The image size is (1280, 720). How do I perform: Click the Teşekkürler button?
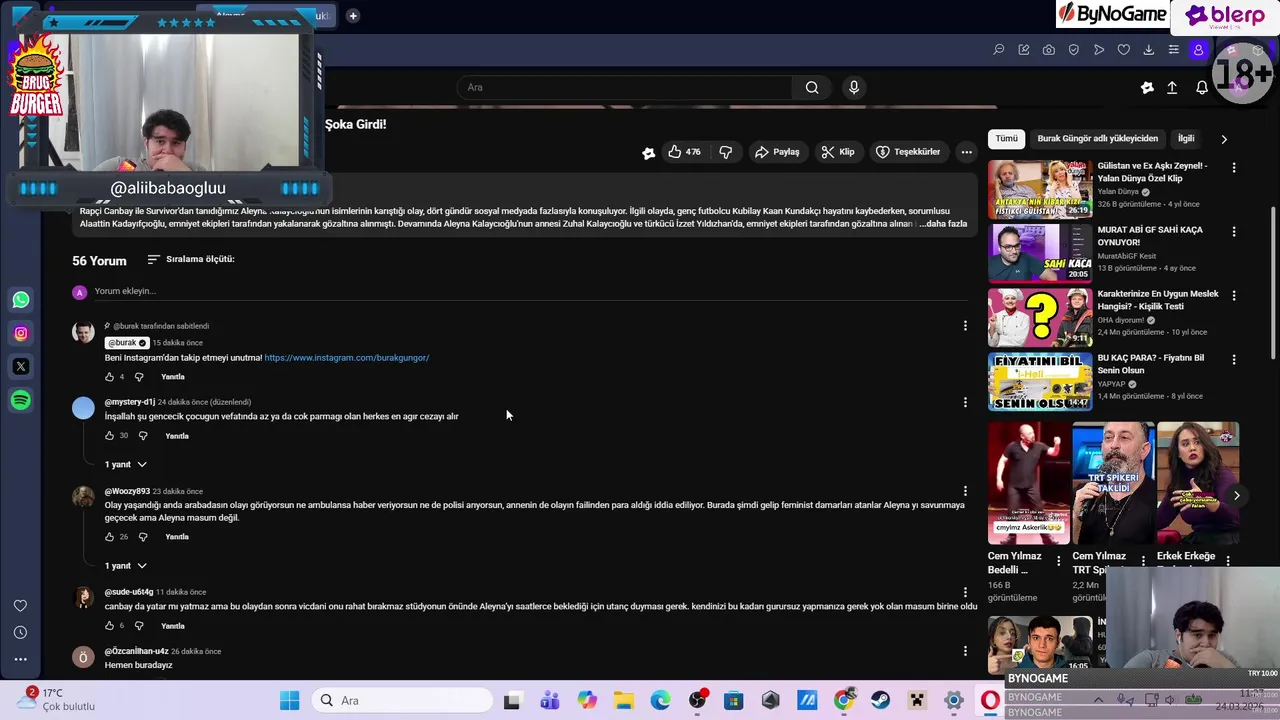point(908,152)
